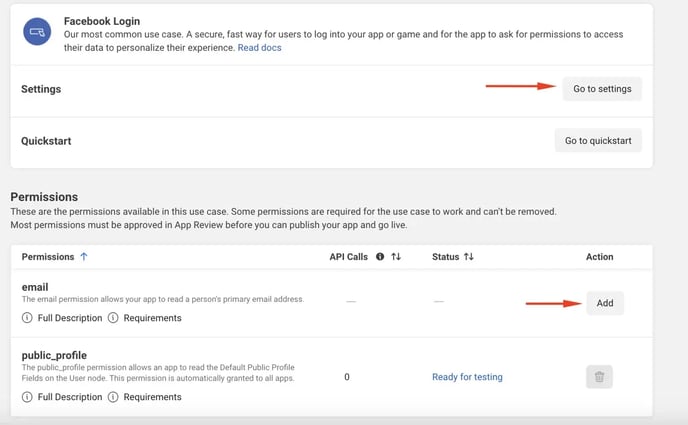Click the Go to settings button
The image size is (688, 425).
point(602,89)
